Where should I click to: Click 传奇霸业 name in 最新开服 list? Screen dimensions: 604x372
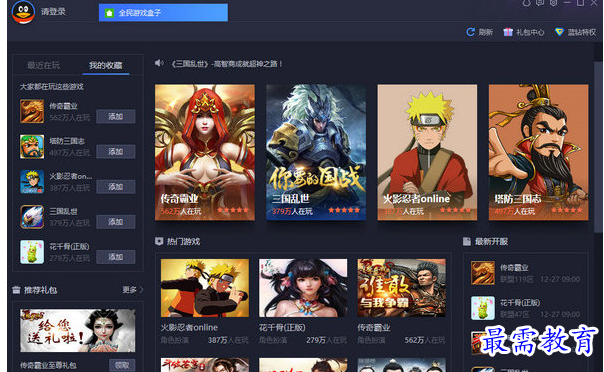pos(514,268)
